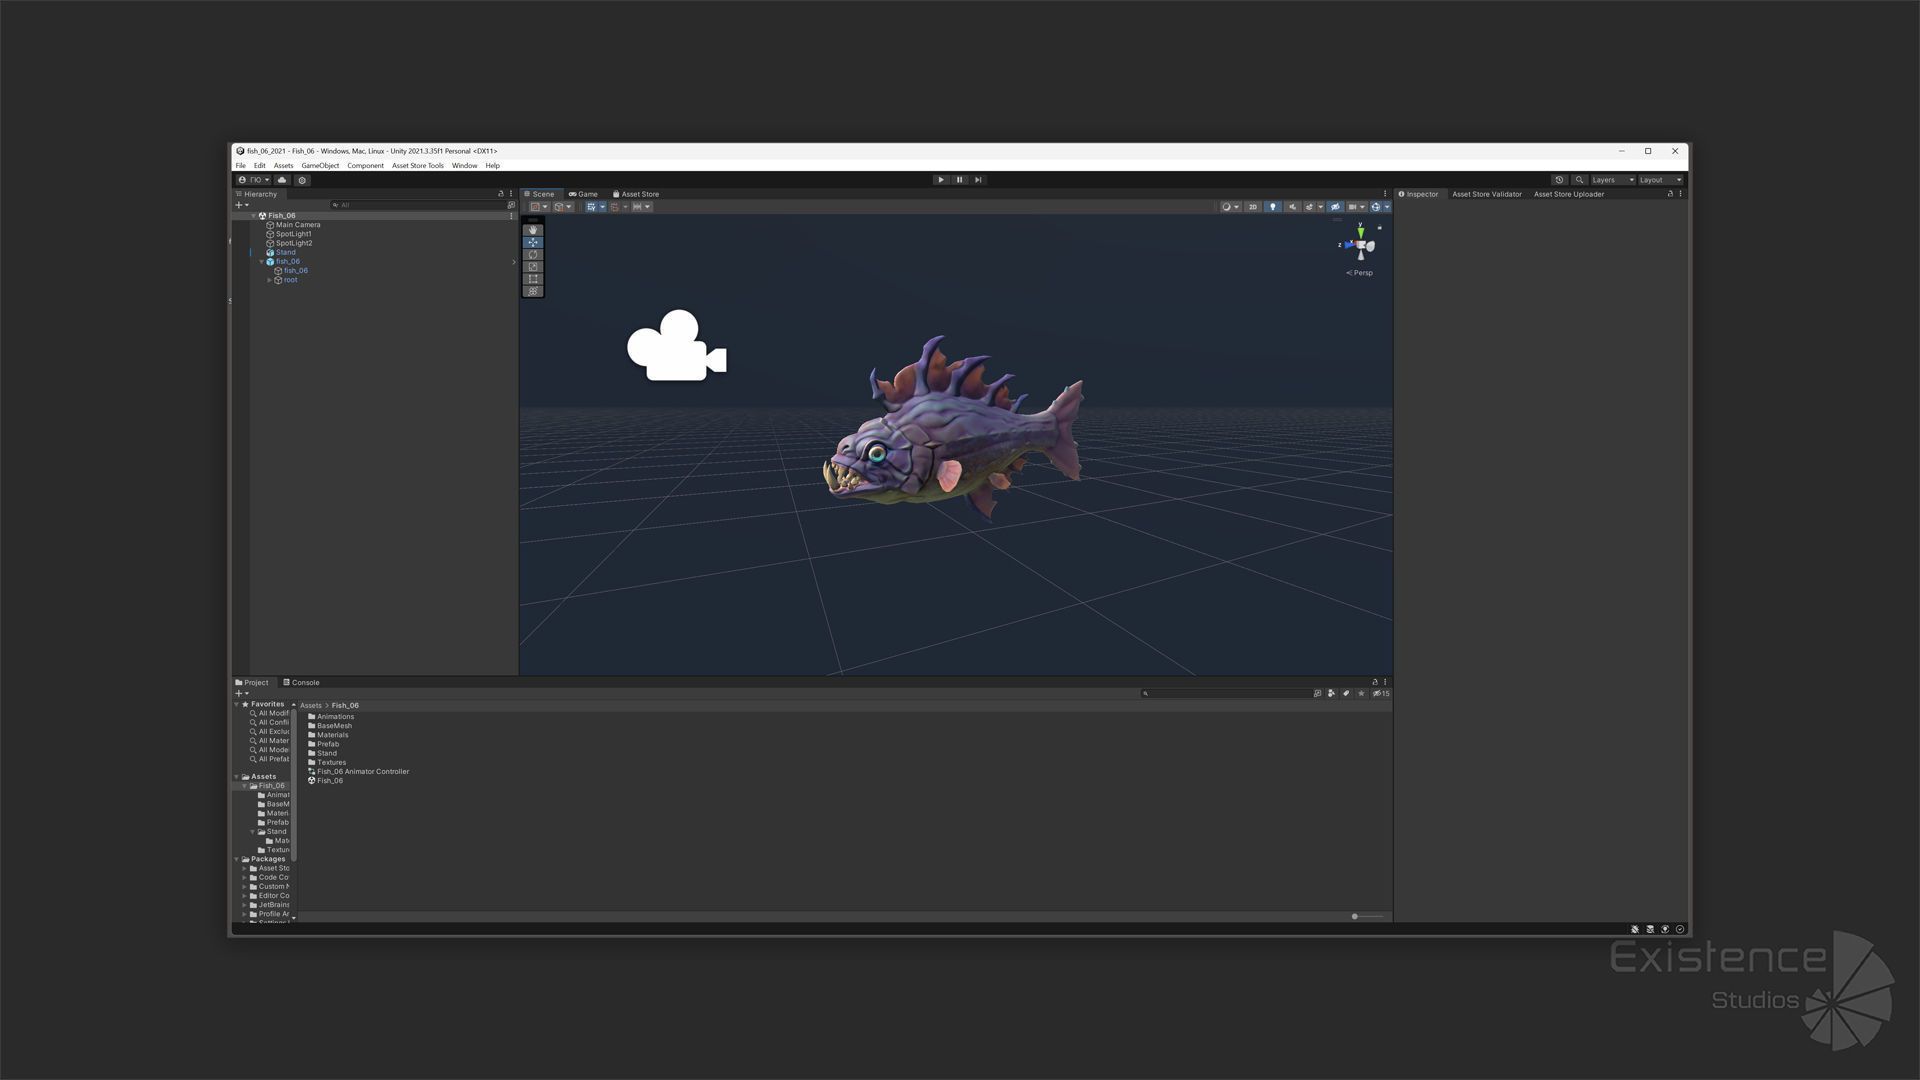
Task: Open the Asset Store Tools menu
Action: click(x=417, y=166)
